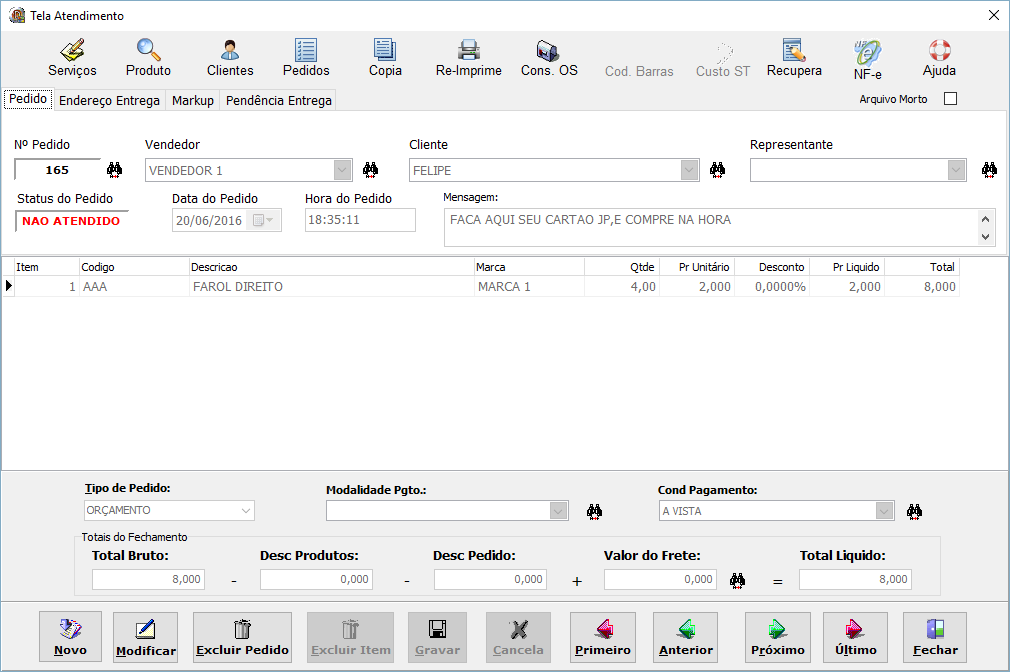This screenshot has width=1010, height=672.
Task: Expand the Cliente dropdown showing FELIPE
Action: (689, 170)
